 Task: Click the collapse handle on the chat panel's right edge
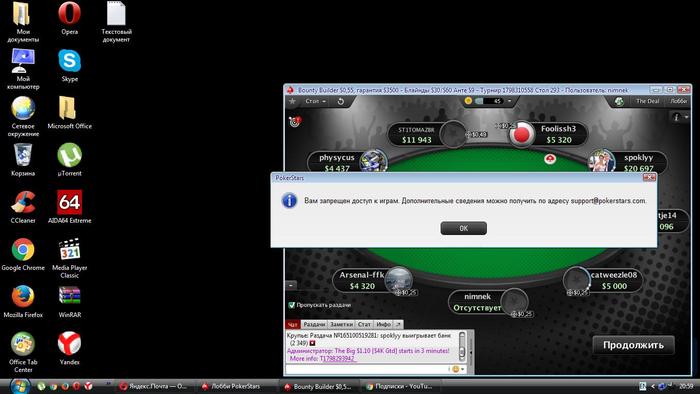coord(471,353)
